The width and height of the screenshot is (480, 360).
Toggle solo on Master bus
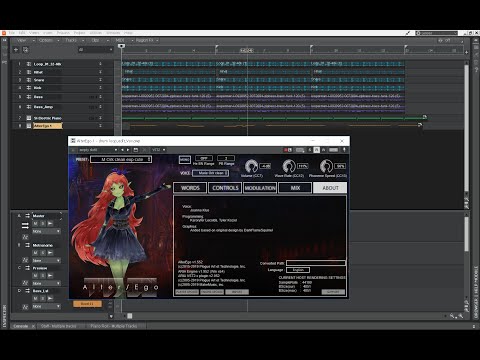42,223
